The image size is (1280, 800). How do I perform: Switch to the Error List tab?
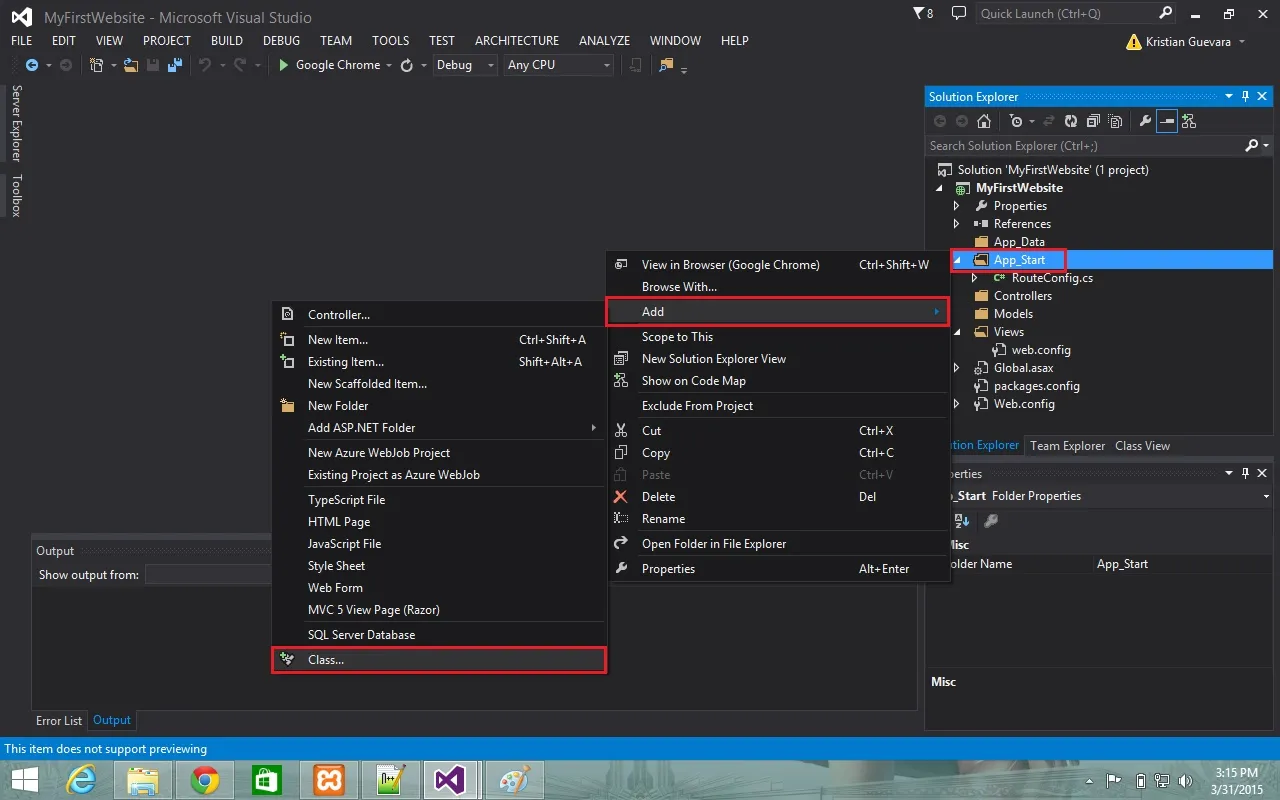(59, 720)
